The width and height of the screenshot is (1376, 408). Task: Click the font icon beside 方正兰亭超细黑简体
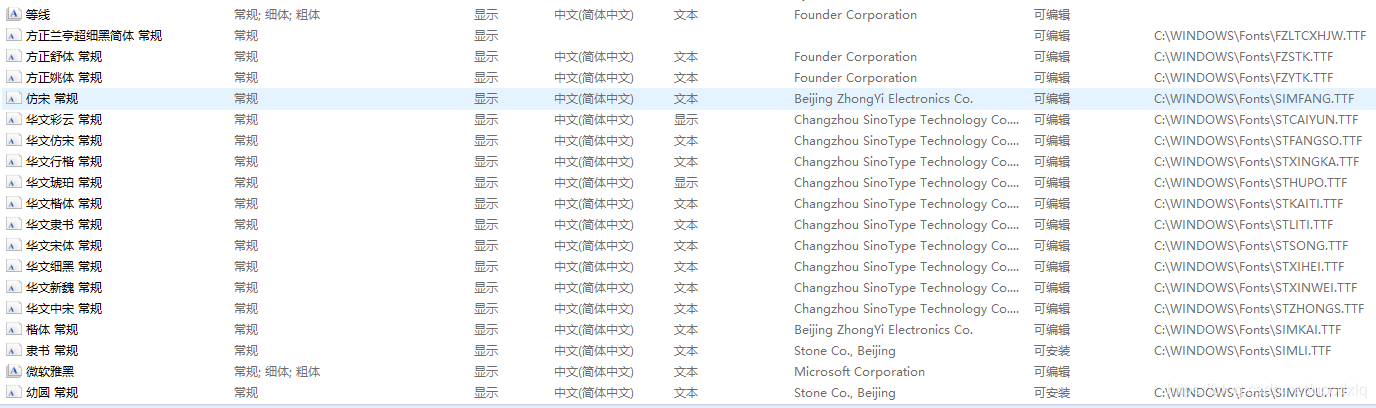click(13, 36)
